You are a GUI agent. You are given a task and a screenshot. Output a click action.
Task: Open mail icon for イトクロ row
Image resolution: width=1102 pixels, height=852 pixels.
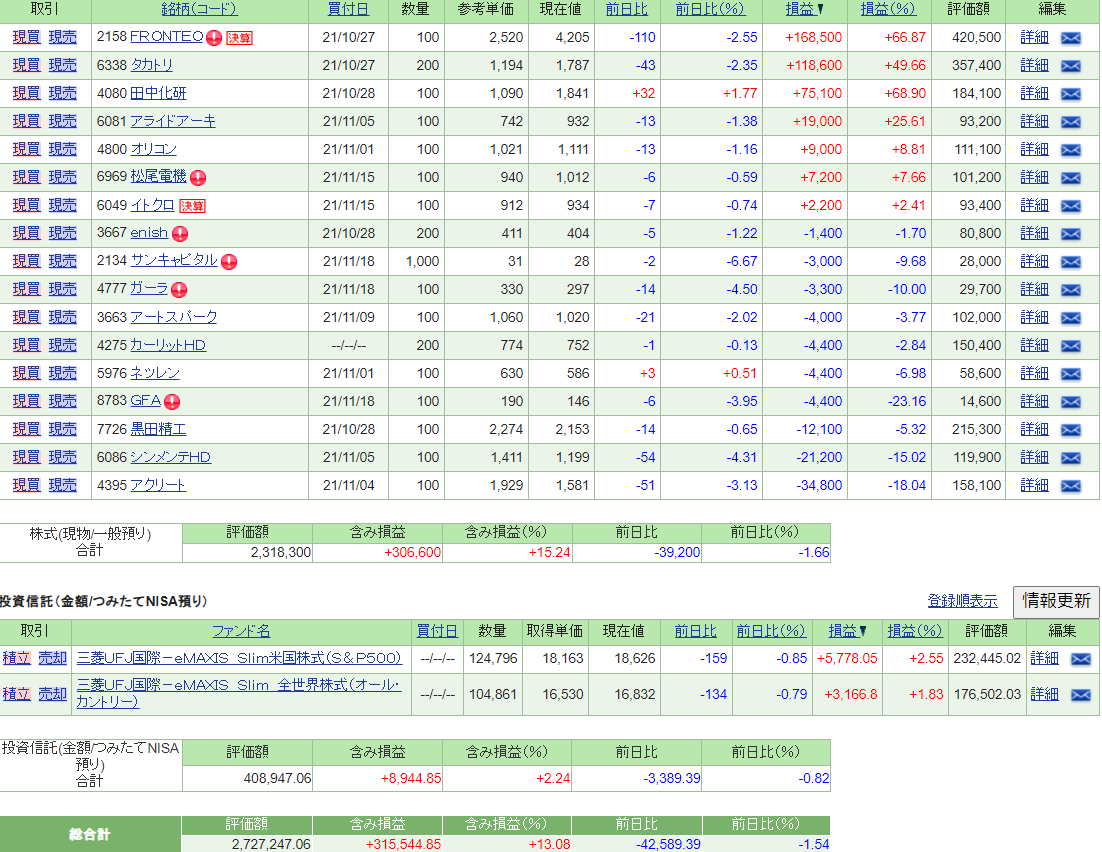[1070, 206]
